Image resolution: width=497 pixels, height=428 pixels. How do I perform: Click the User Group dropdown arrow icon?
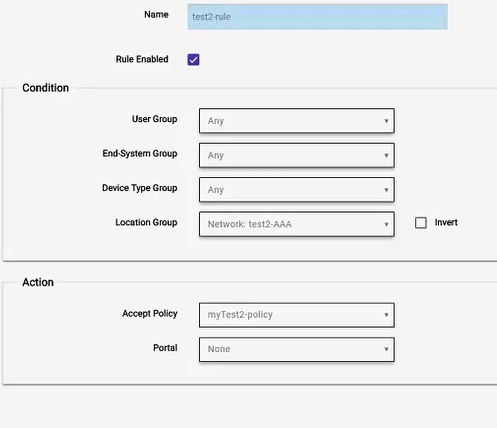coord(386,121)
